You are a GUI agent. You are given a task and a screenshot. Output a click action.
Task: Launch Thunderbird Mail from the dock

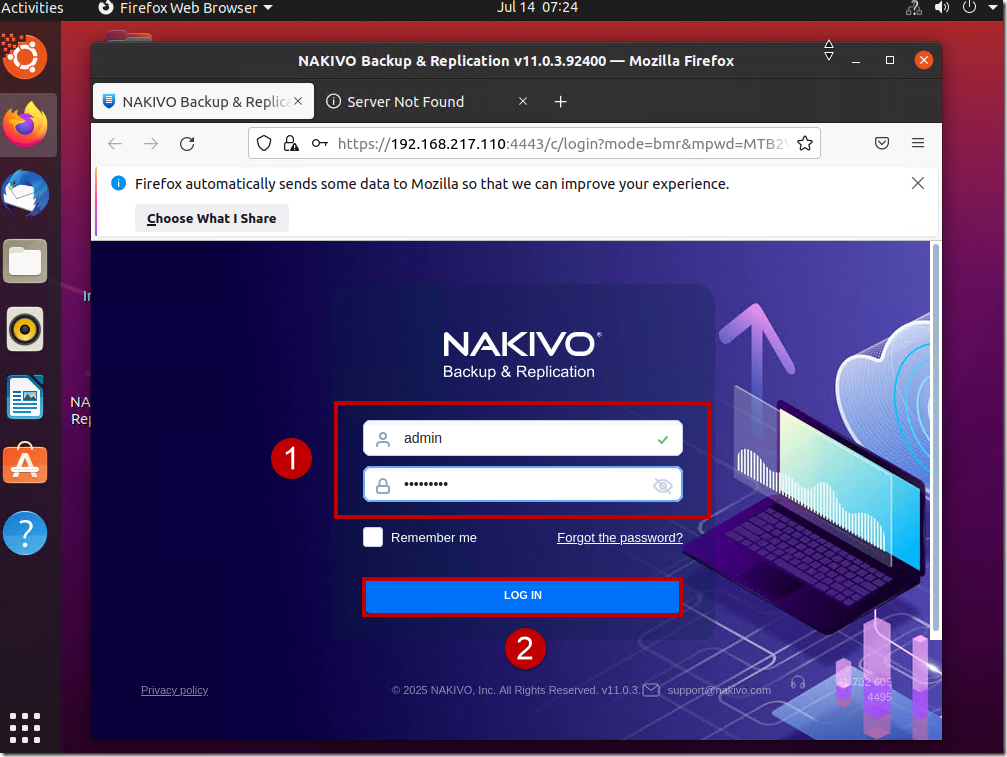click(x=26, y=193)
